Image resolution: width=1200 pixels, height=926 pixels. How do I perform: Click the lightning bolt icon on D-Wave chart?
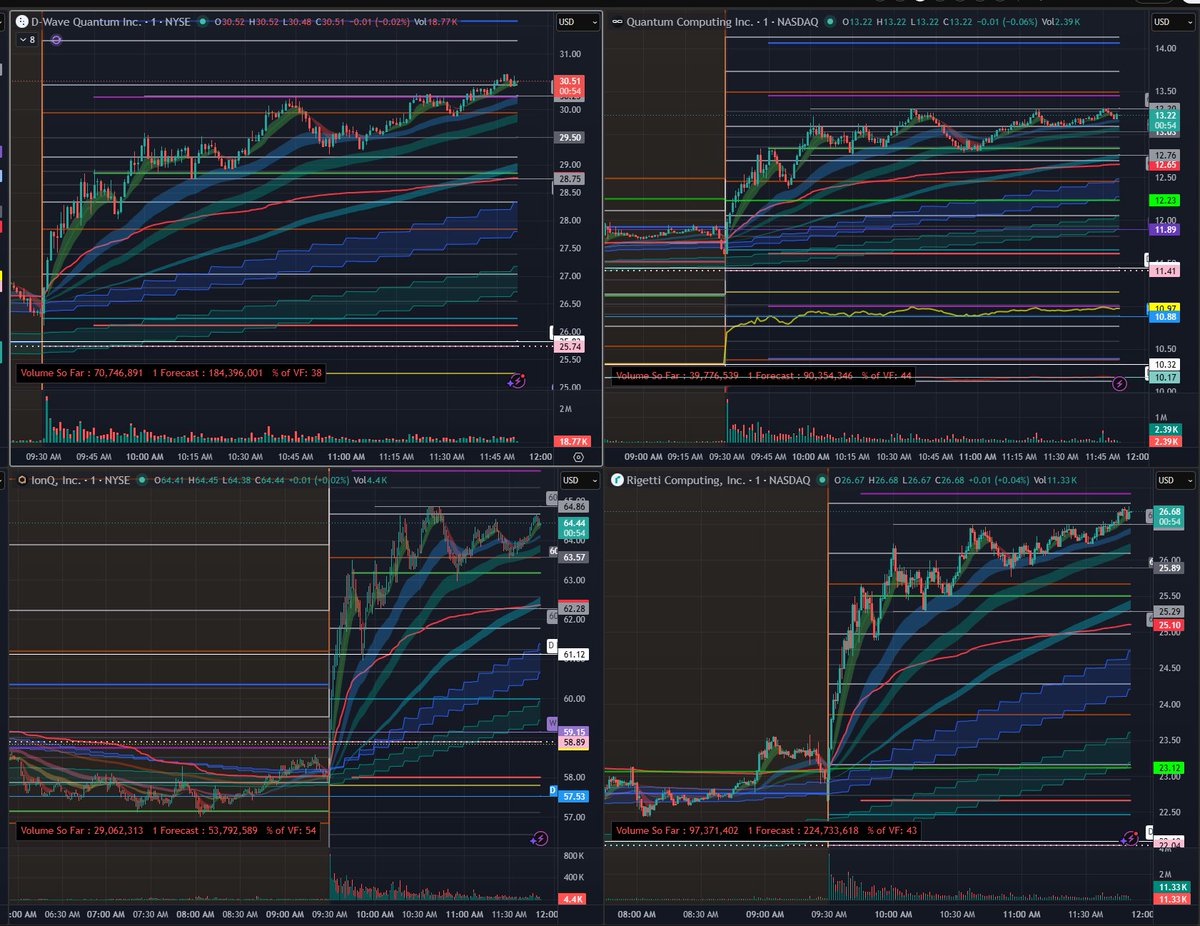[x=517, y=380]
